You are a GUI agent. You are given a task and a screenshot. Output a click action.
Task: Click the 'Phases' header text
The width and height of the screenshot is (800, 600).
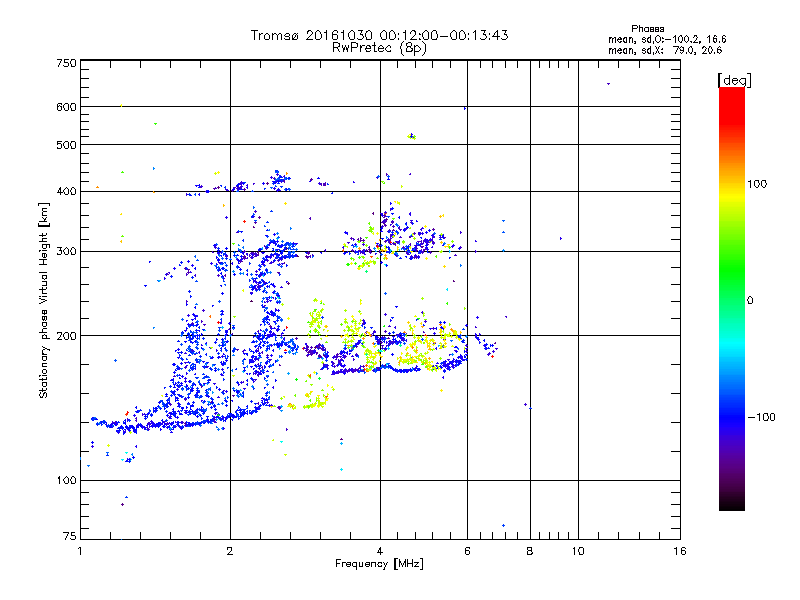tap(647, 29)
